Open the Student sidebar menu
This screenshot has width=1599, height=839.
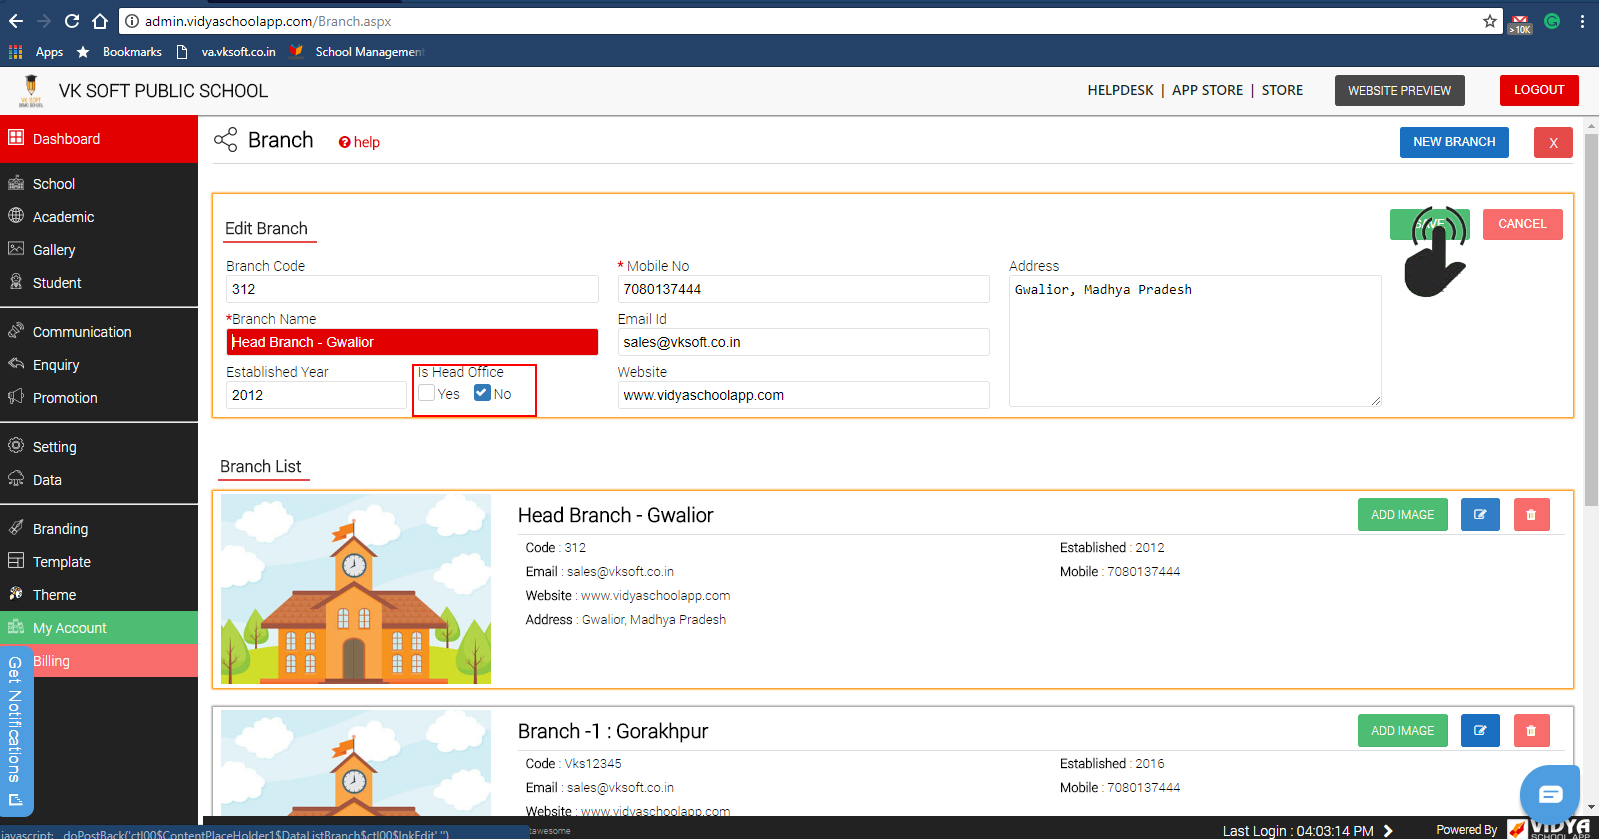click(99, 283)
